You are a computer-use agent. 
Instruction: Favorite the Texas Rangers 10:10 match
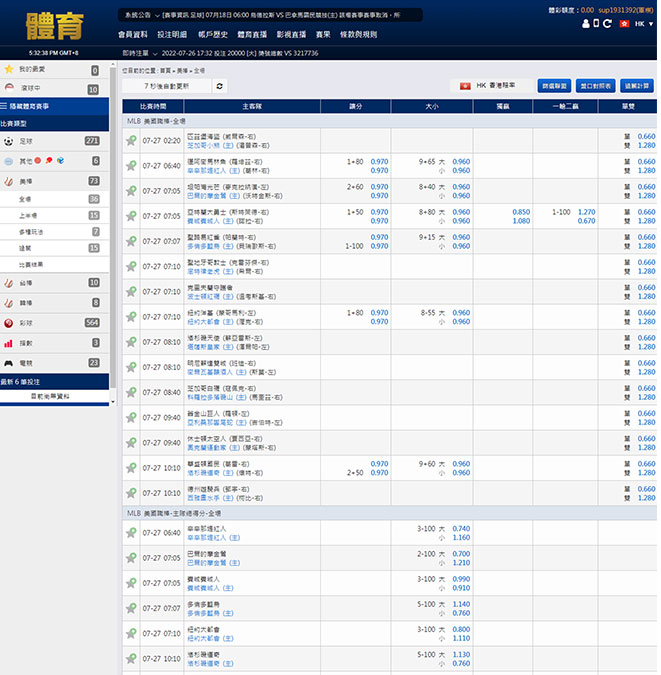click(131, 493)
